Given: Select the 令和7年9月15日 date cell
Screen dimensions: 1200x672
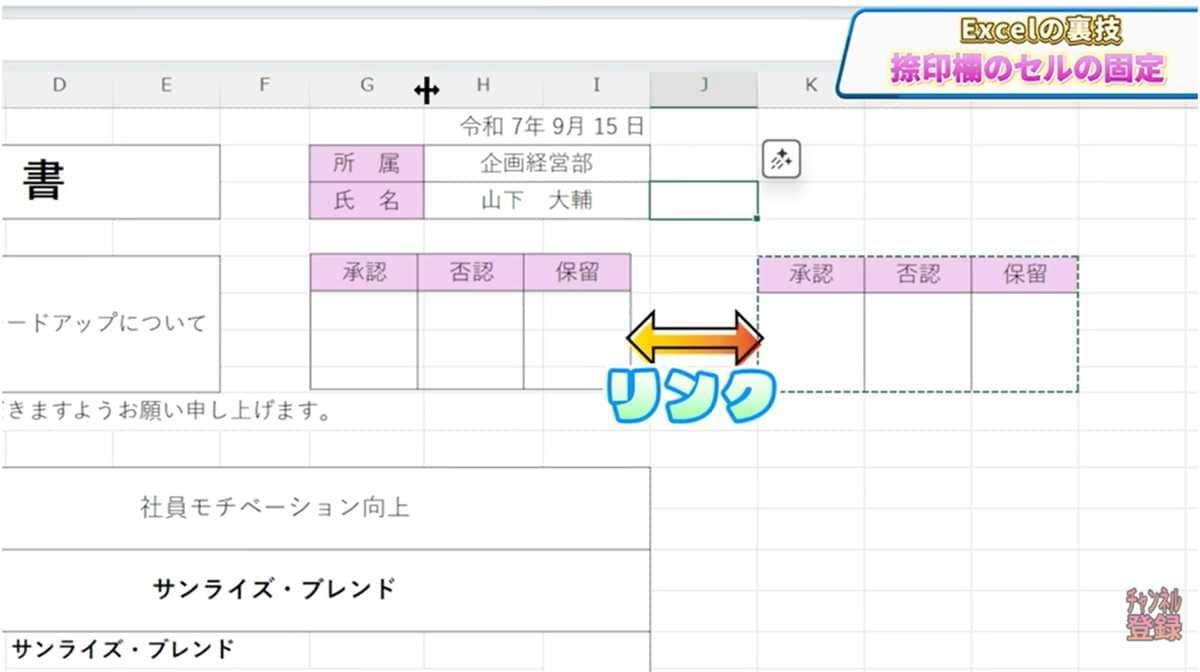Looking at the screenshot, I should pyautogui.click(x=550, y=127).
